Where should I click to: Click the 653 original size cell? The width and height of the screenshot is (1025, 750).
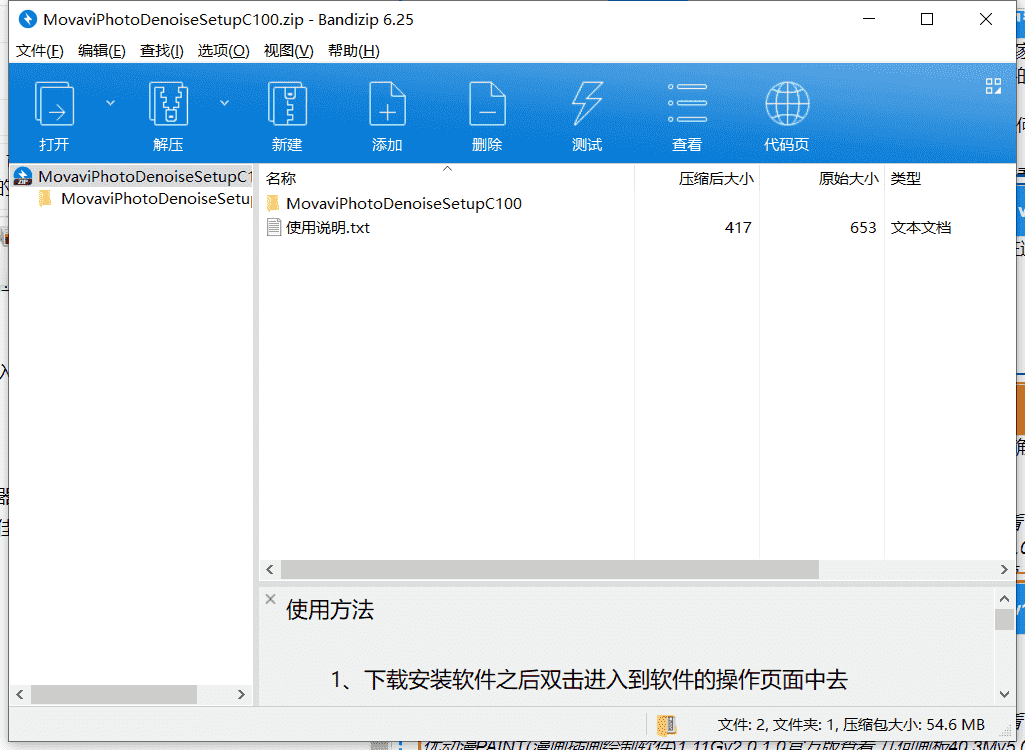[863, 228]
